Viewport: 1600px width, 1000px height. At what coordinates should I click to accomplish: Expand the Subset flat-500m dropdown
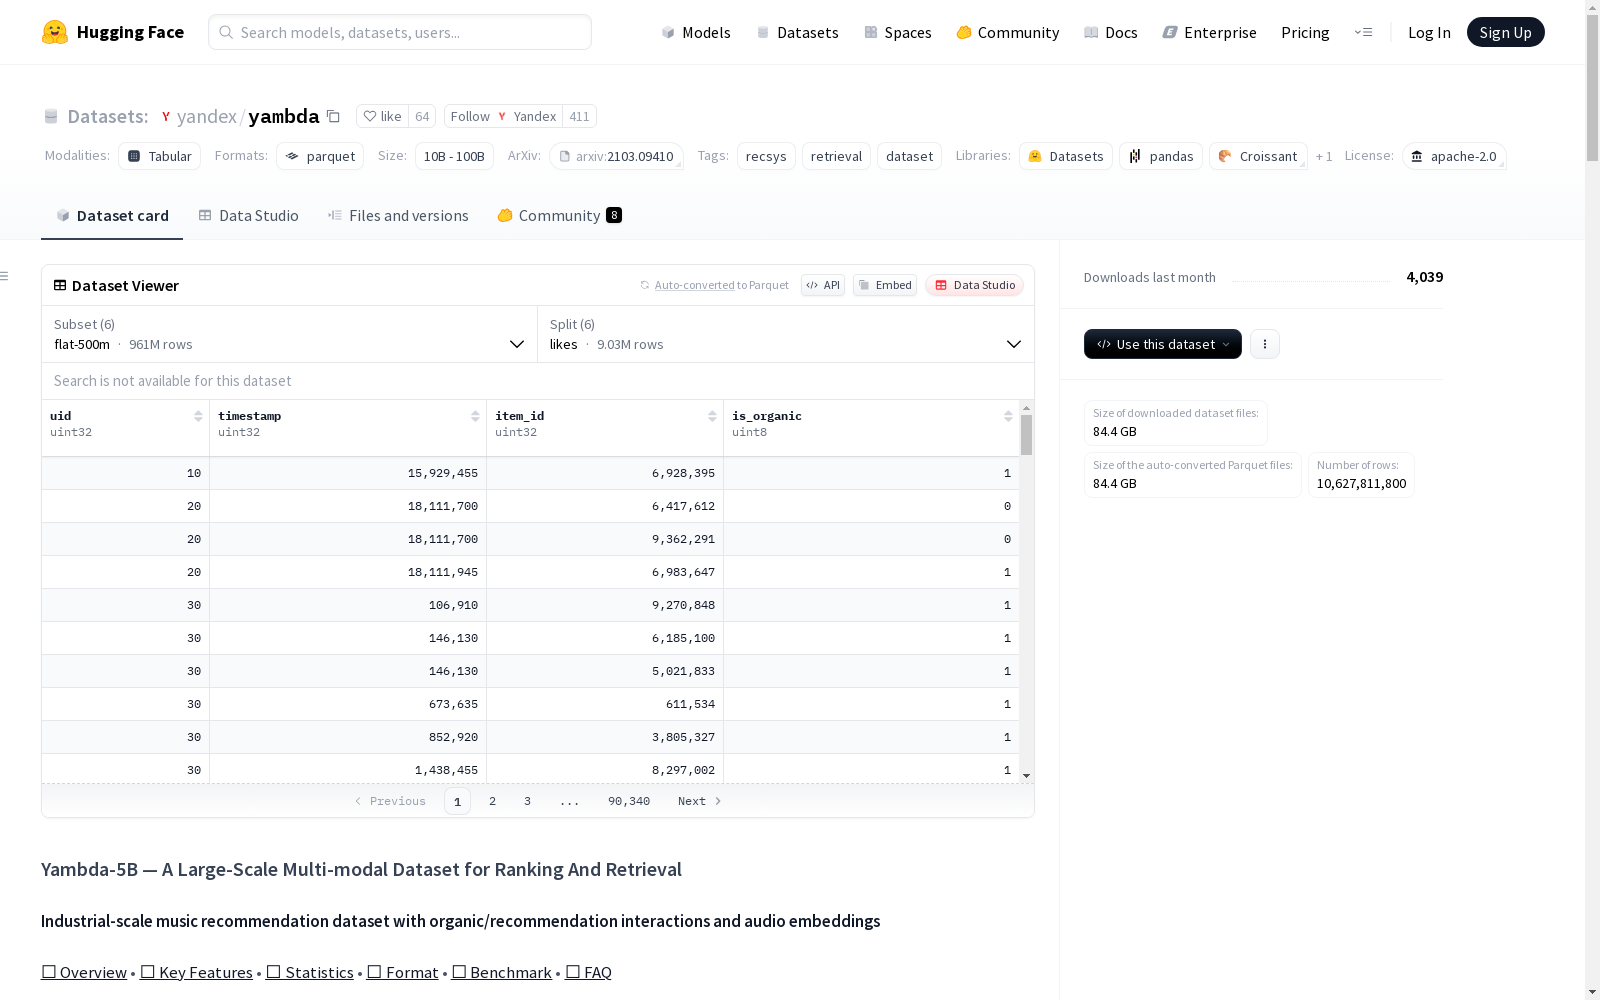point(289,334)
